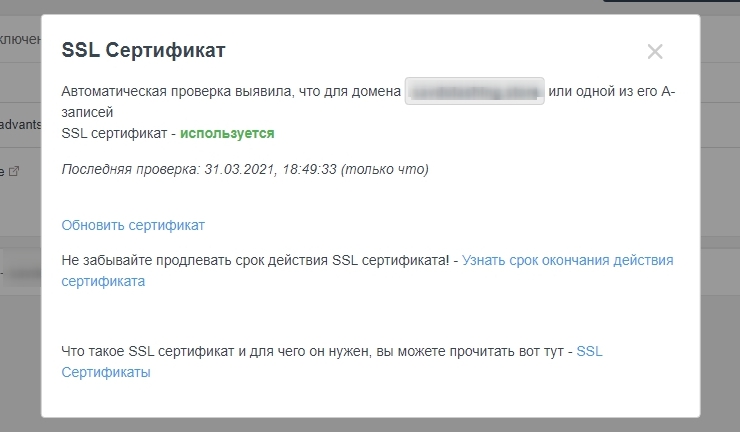Viewport: 740px width, 432px height.
Task: Click the (только что) note
Action: pos(385,169)
